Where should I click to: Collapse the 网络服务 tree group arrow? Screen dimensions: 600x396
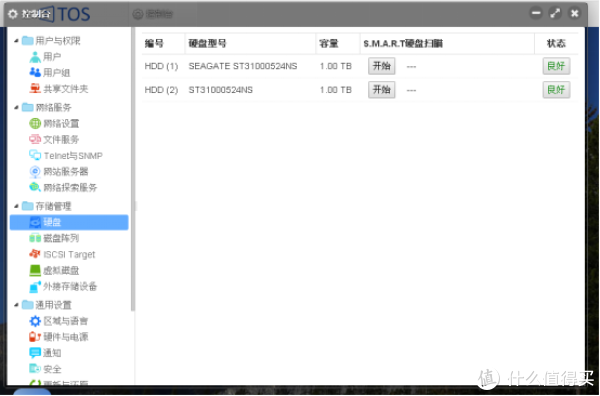point(16,108)
